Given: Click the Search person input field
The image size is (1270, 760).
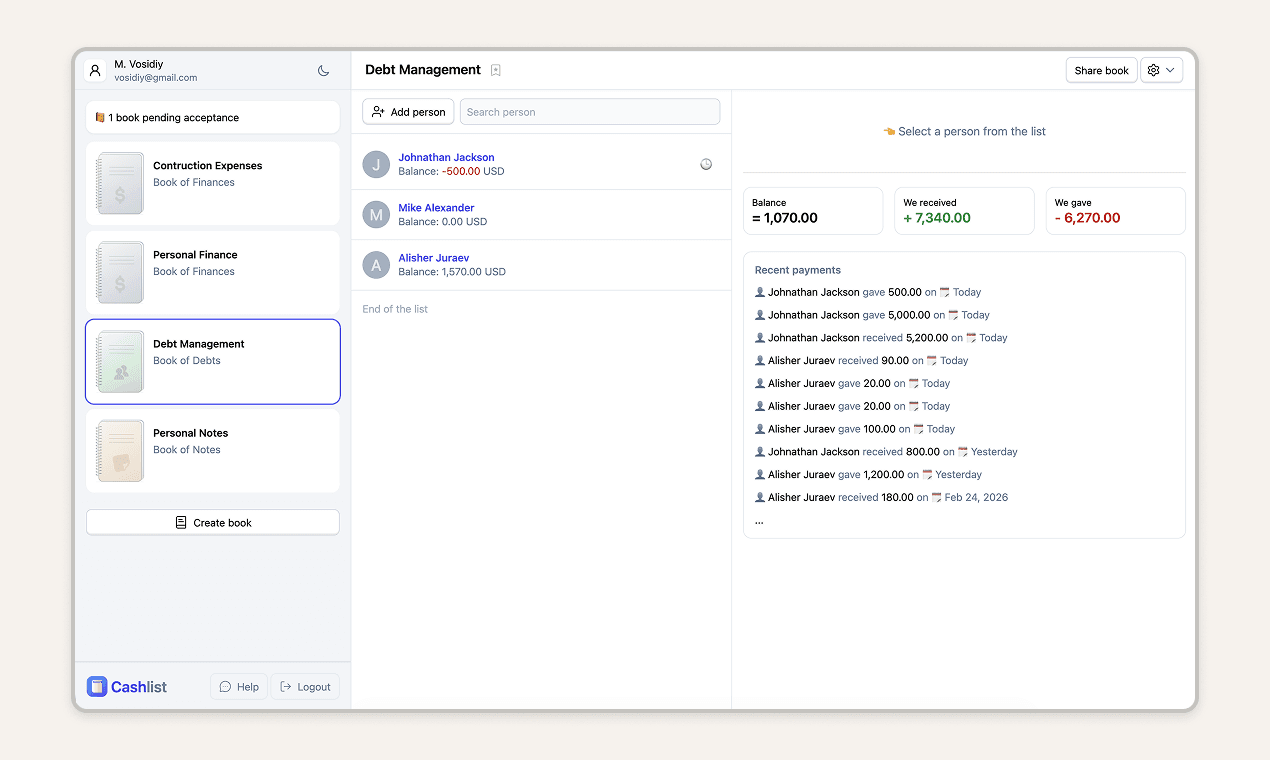Looking at the screenshot, I should tap(589, 111).
